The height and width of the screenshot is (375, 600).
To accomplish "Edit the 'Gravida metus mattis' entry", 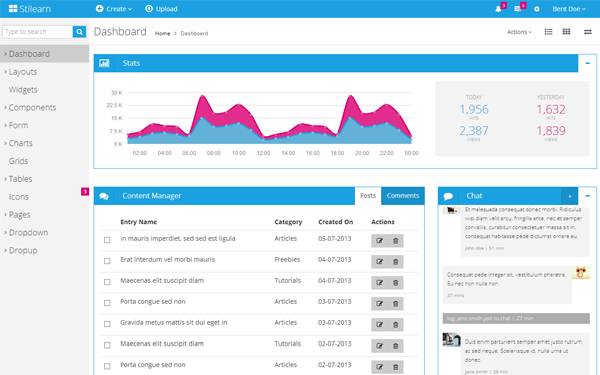I will coord(380,325).
